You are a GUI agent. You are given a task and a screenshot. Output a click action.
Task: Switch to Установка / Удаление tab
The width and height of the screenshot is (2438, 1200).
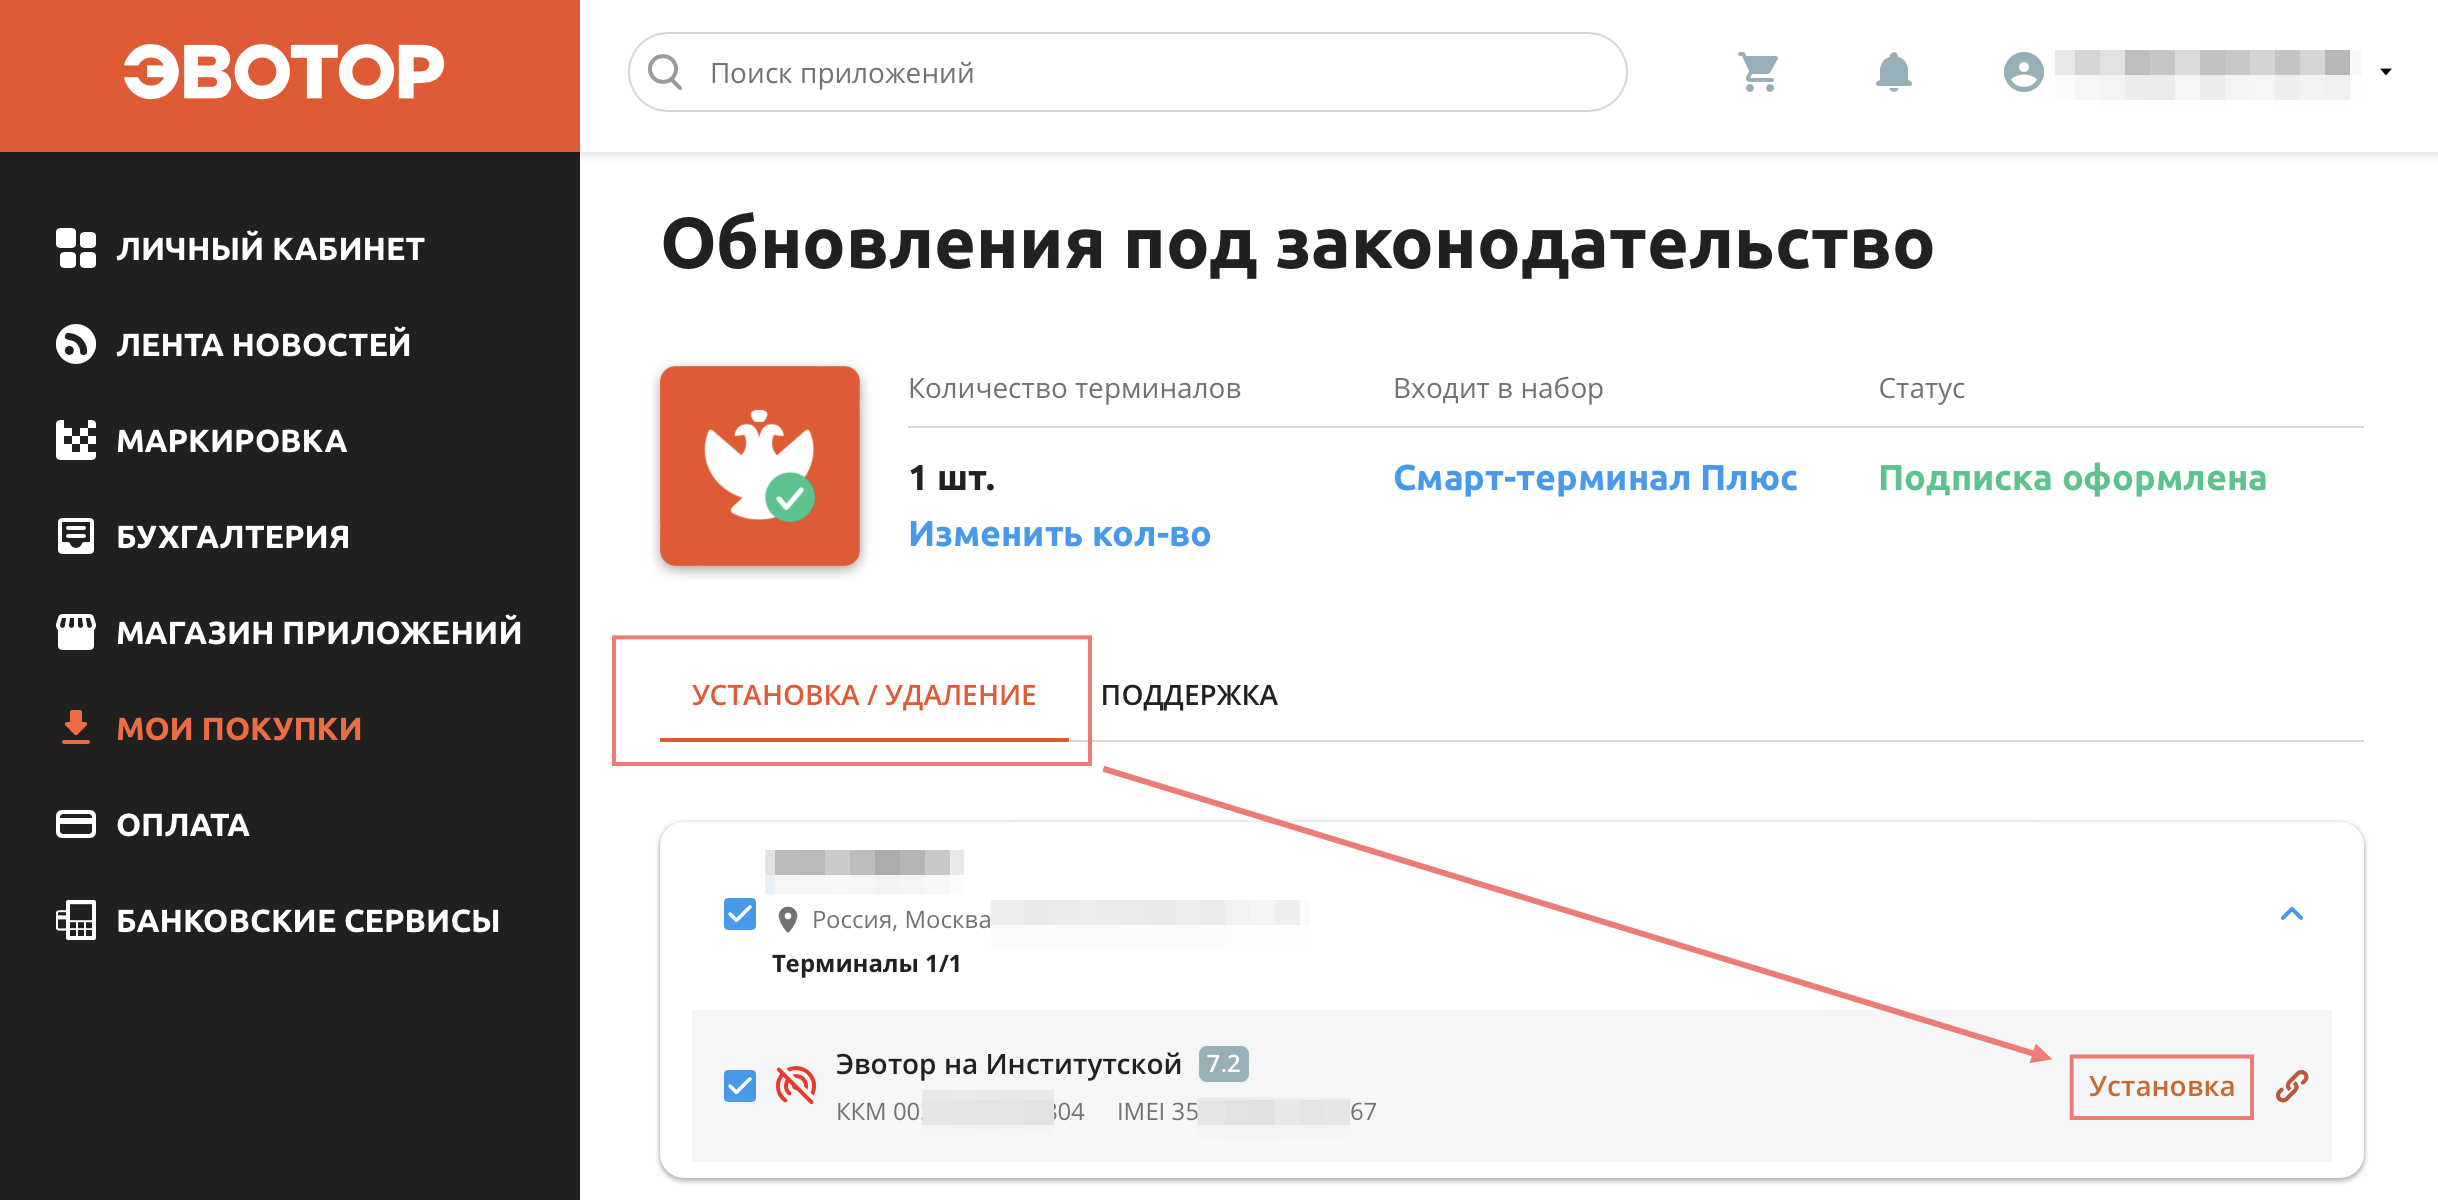point(864,695)
